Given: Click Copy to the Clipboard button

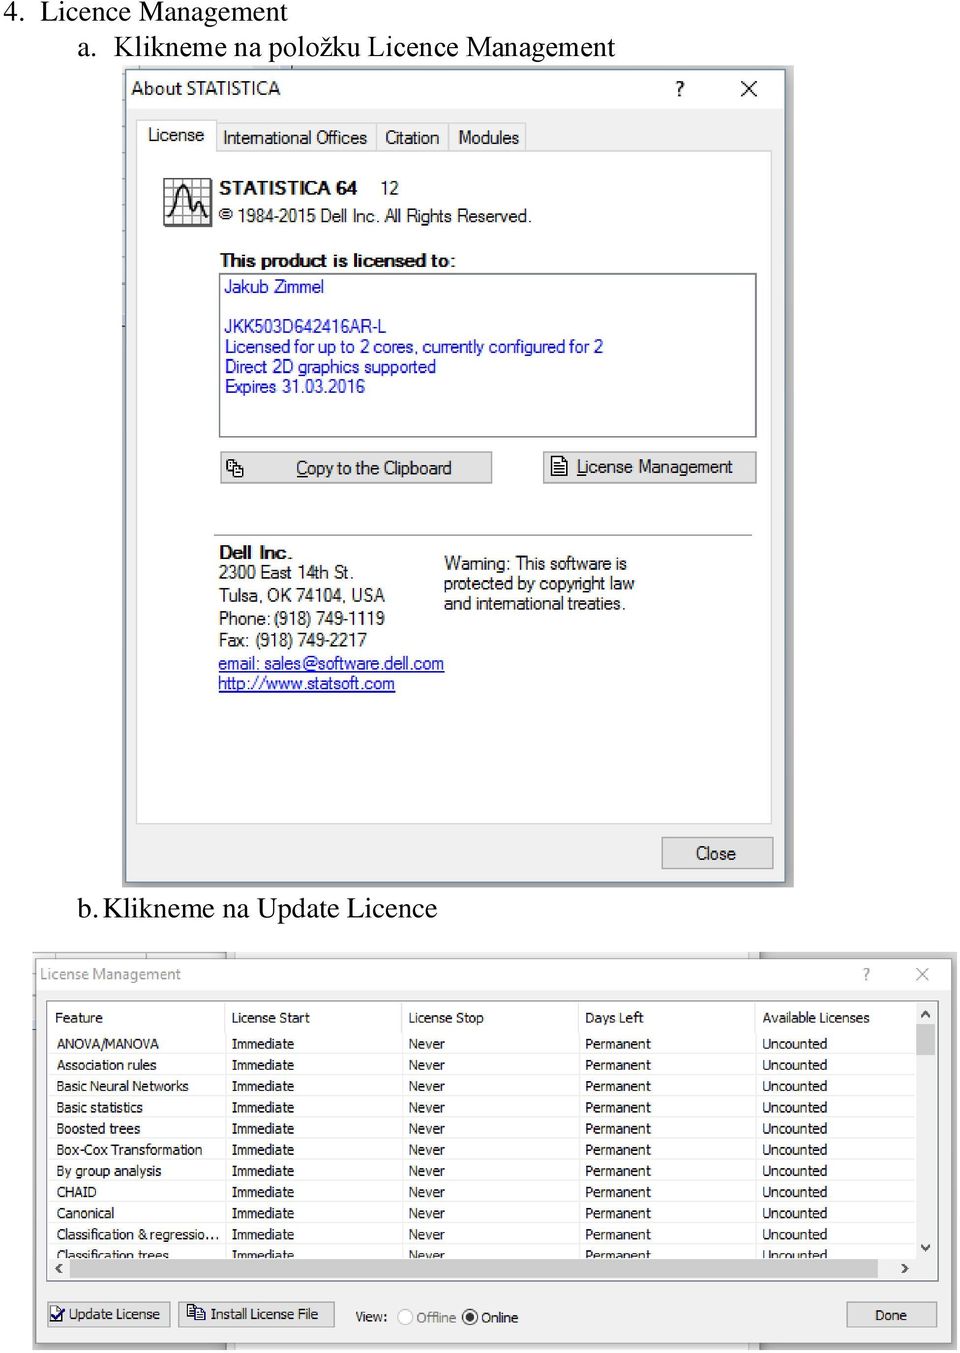Looking at the screenshot, I should coord(356,468).
